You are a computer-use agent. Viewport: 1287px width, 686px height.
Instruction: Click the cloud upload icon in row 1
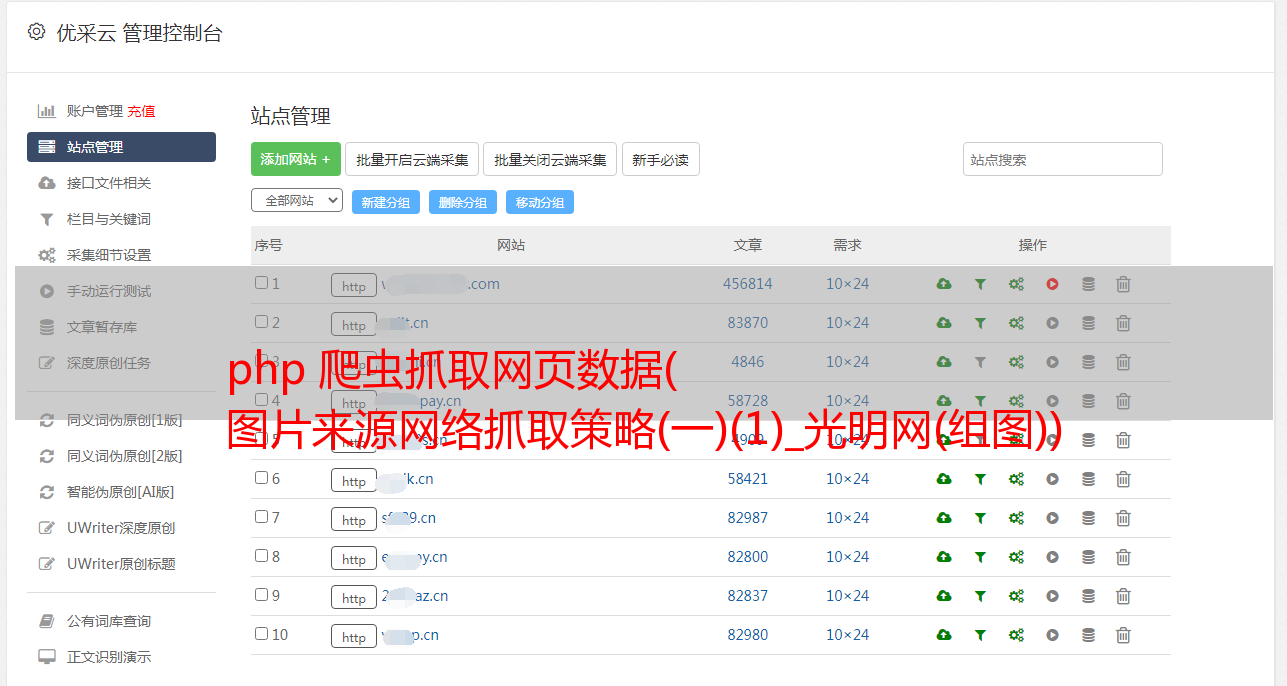944,284
